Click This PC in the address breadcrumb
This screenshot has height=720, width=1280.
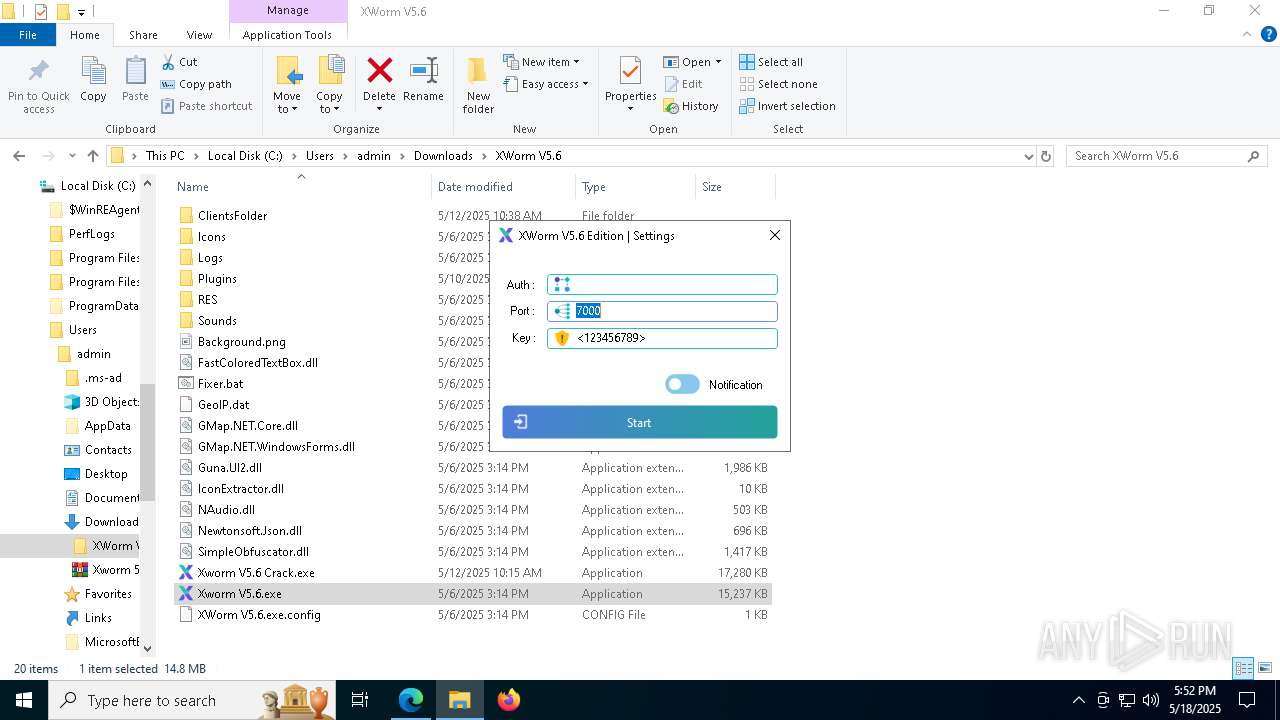(x=165, y=156)
